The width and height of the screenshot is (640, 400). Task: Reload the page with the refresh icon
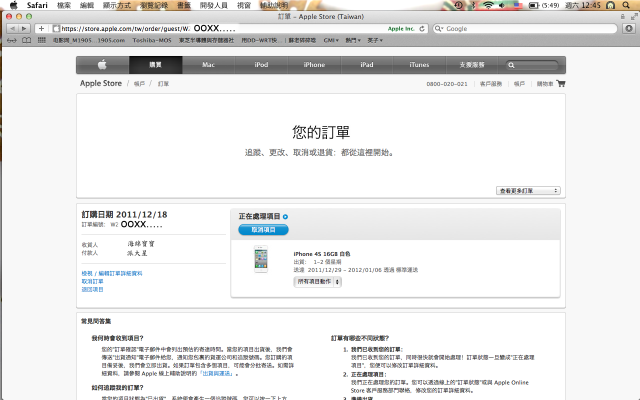click(422, 29)
